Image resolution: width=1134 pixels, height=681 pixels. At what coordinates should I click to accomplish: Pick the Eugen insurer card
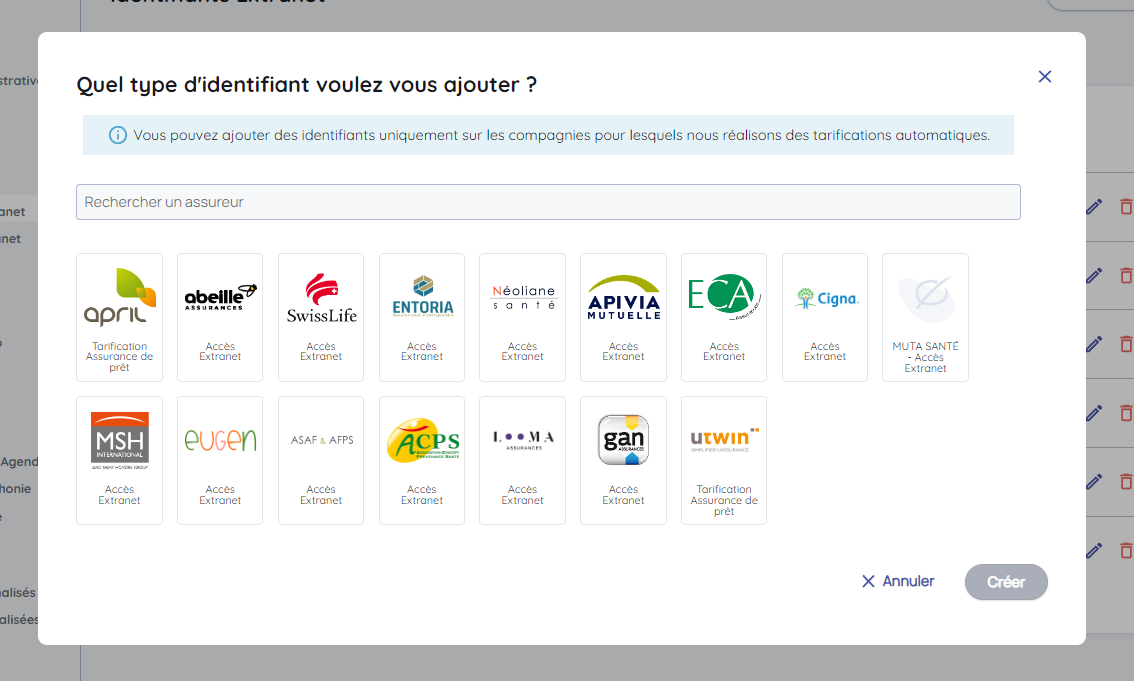[220, 460]
